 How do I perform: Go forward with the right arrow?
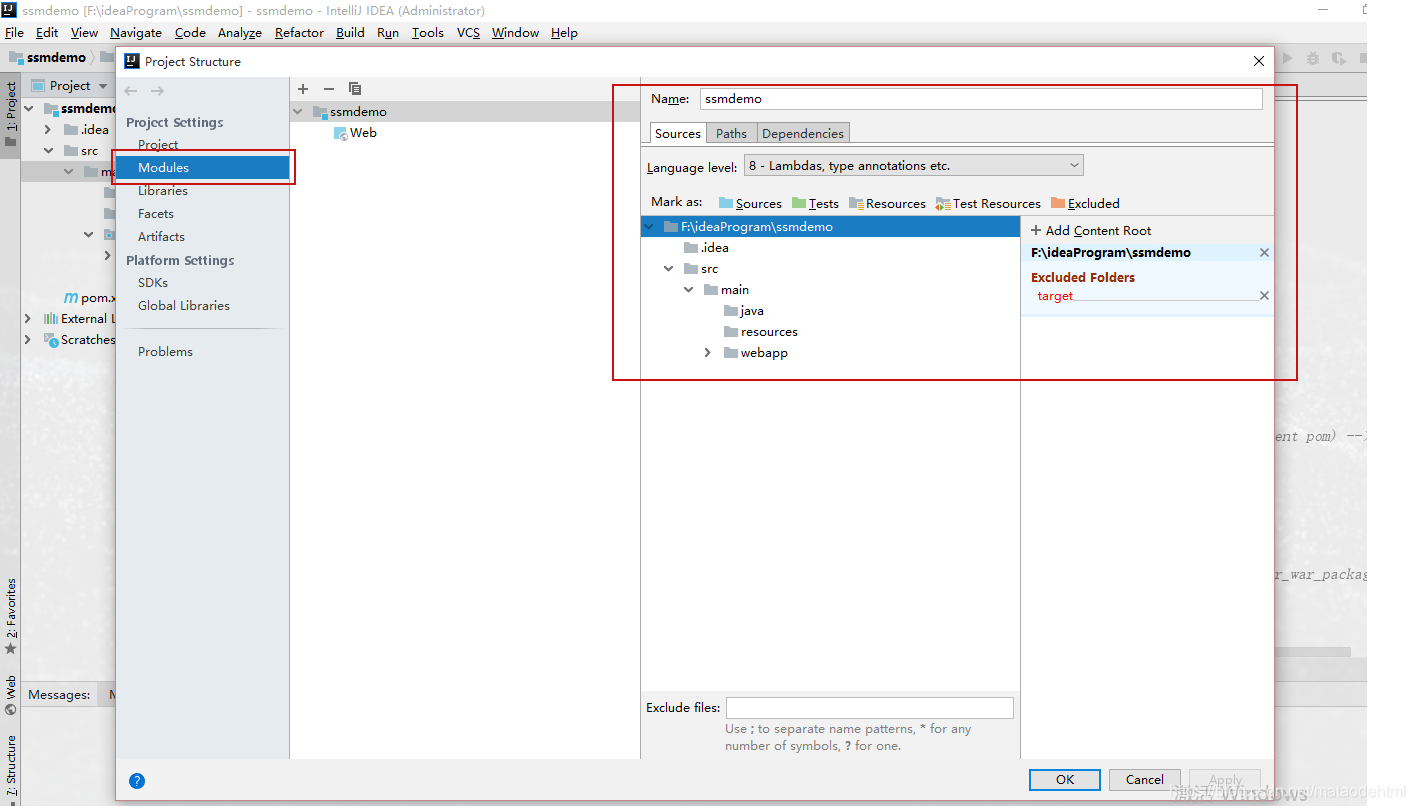click(157, 91)
